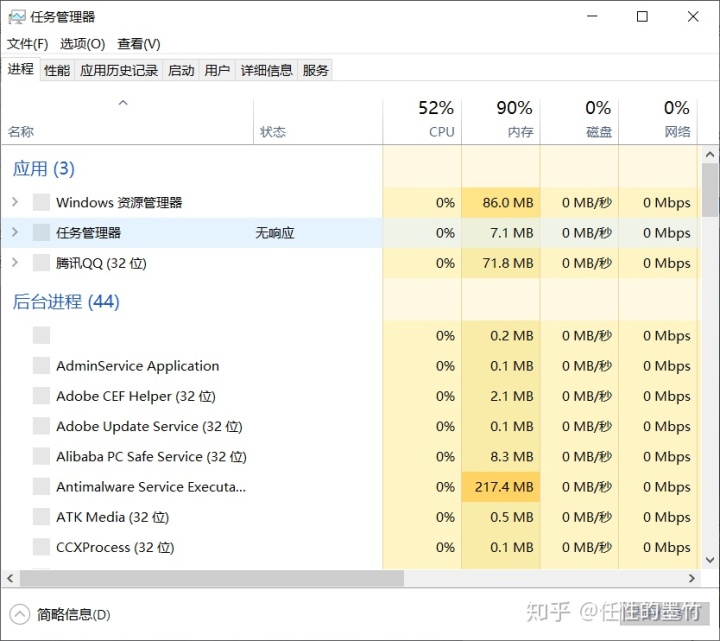720x641 pixels.
Task: Click the icon beside 腾讯QQ (32 位)
Action: pyautogui.click(x=41, y=263)
